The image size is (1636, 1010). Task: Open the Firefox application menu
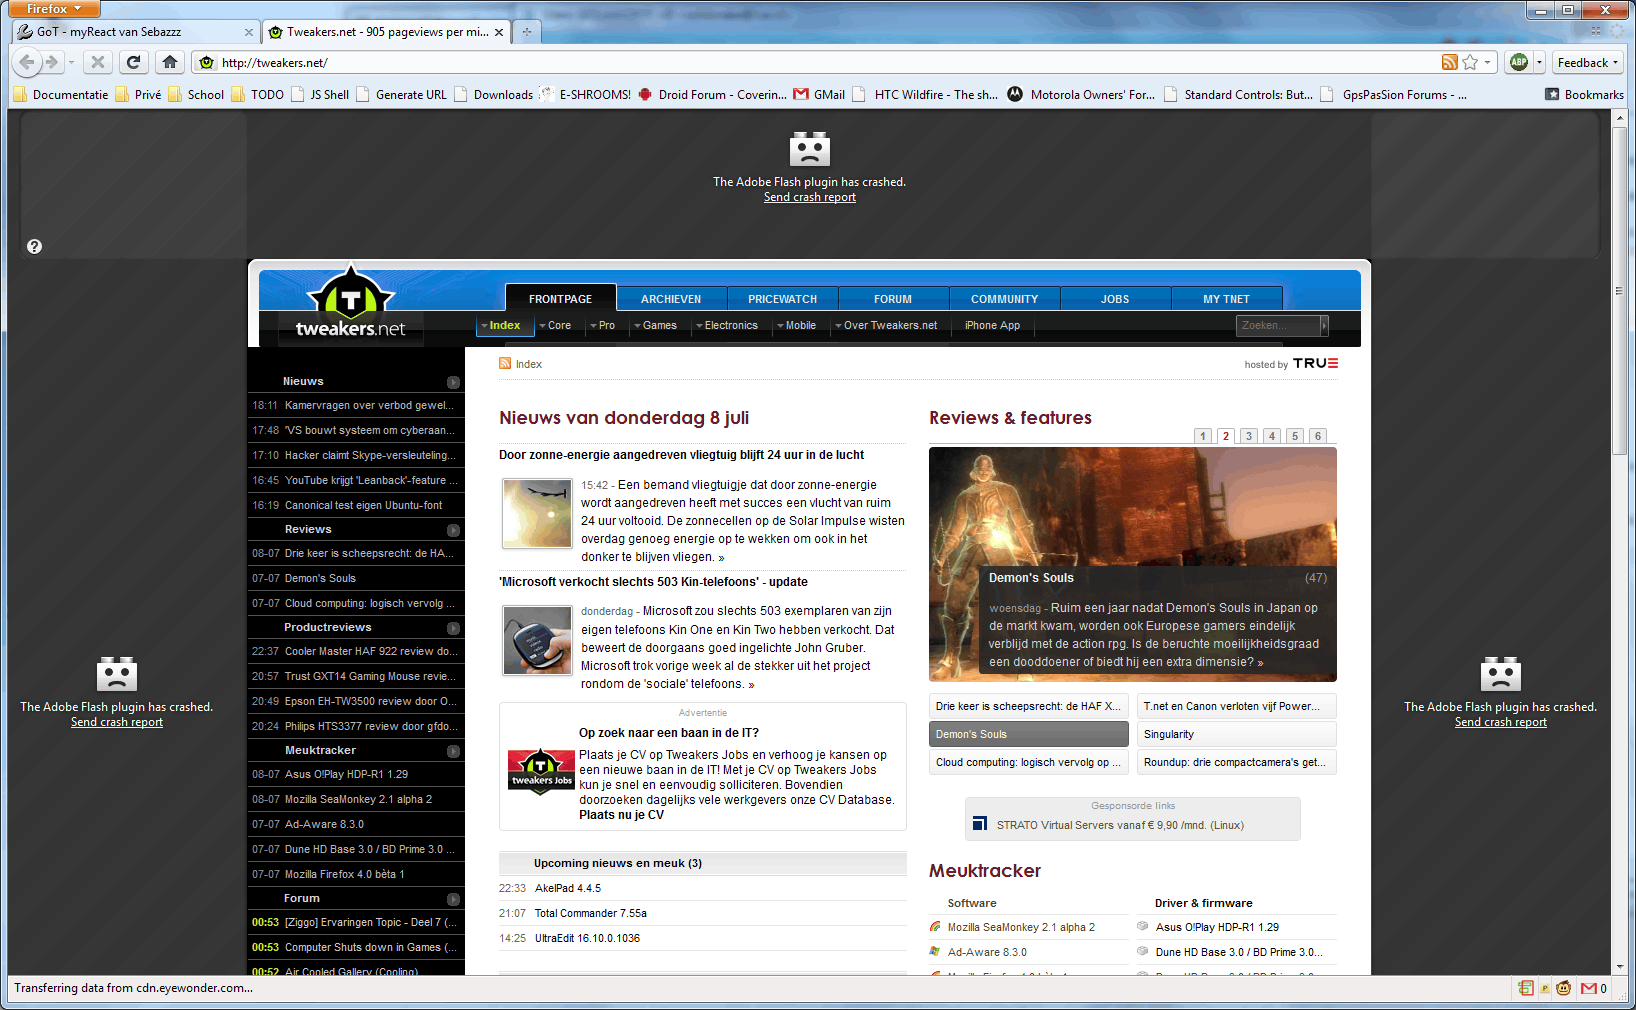[55, 9]
